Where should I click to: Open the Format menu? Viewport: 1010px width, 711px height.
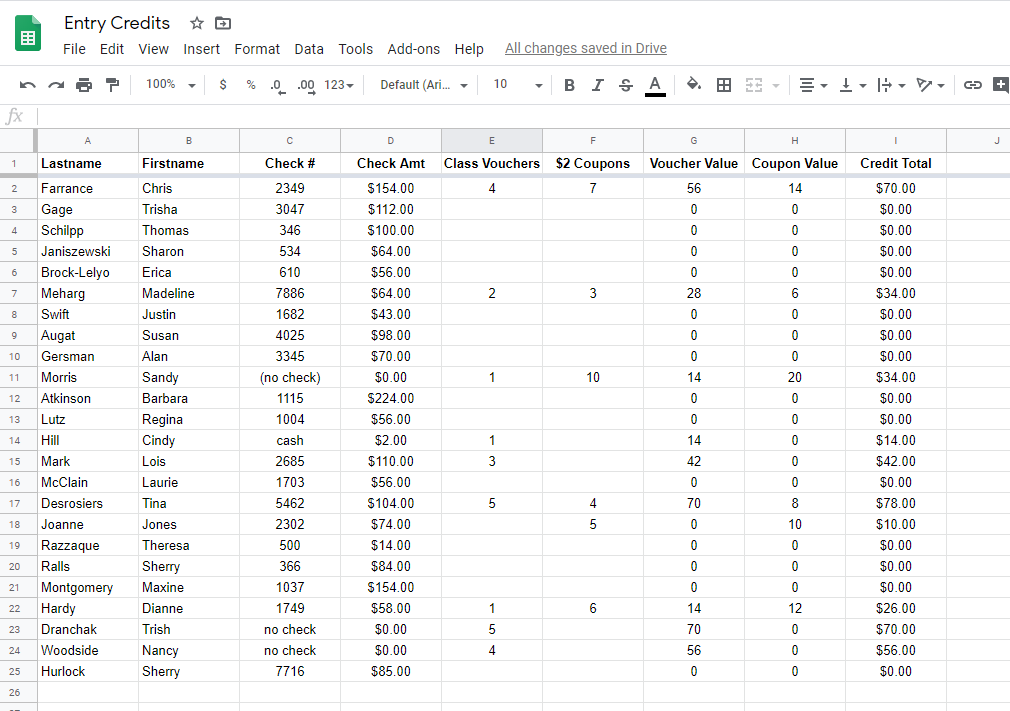[257, 49]
